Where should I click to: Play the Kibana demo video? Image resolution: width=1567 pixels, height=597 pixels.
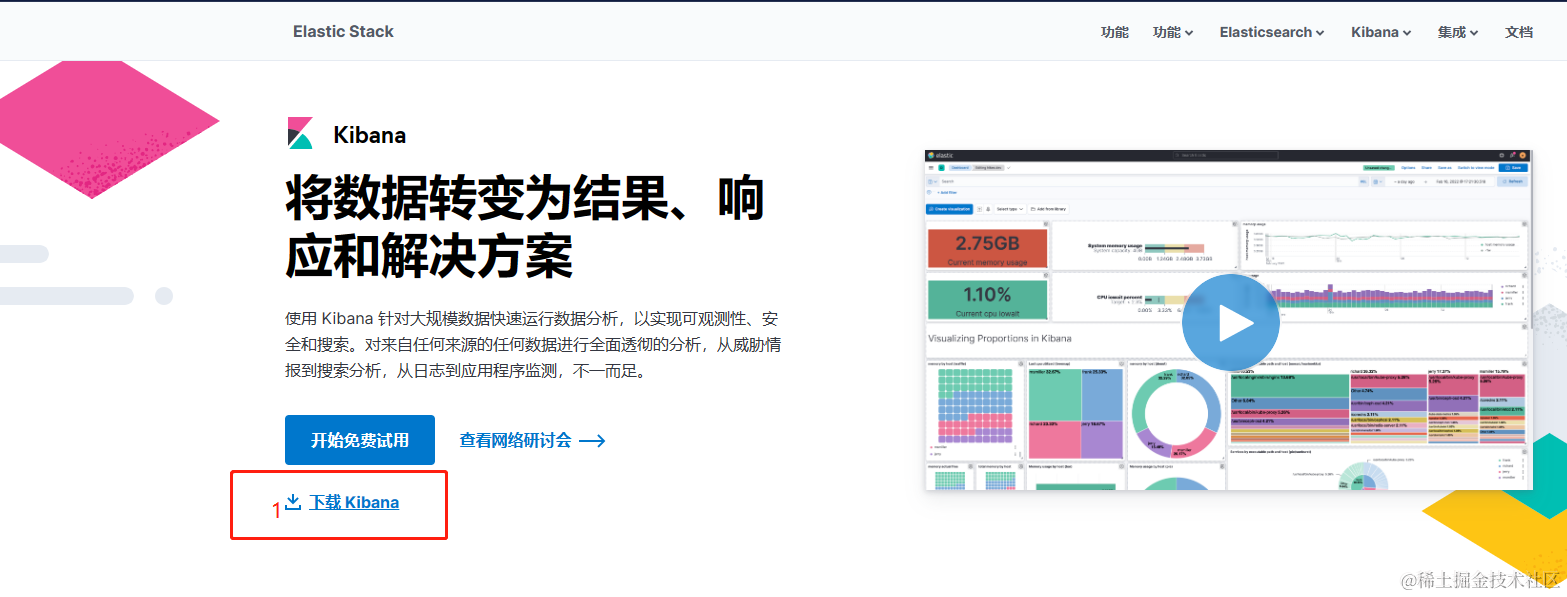[x=1230, y=322]
